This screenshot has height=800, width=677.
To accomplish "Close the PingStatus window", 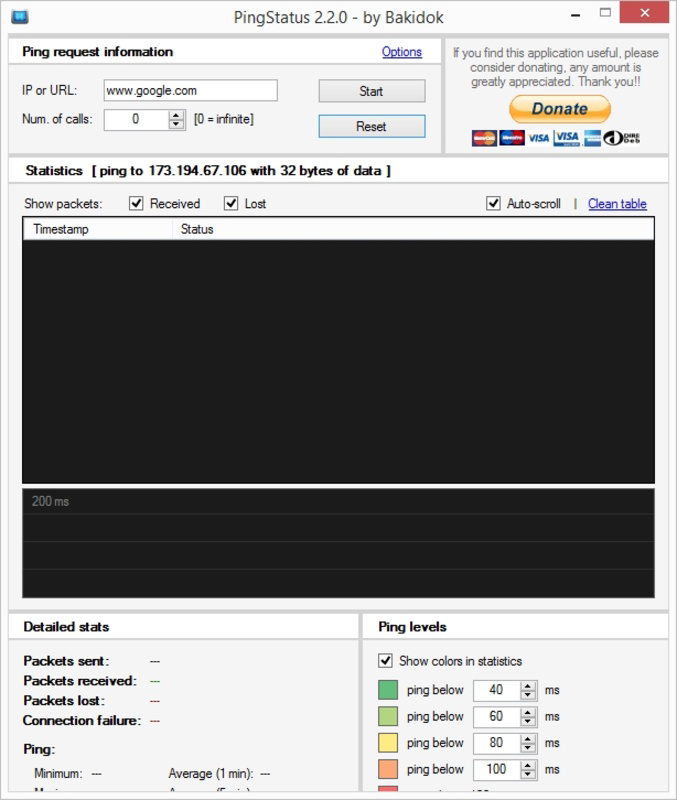I will (x=644, y=13).
